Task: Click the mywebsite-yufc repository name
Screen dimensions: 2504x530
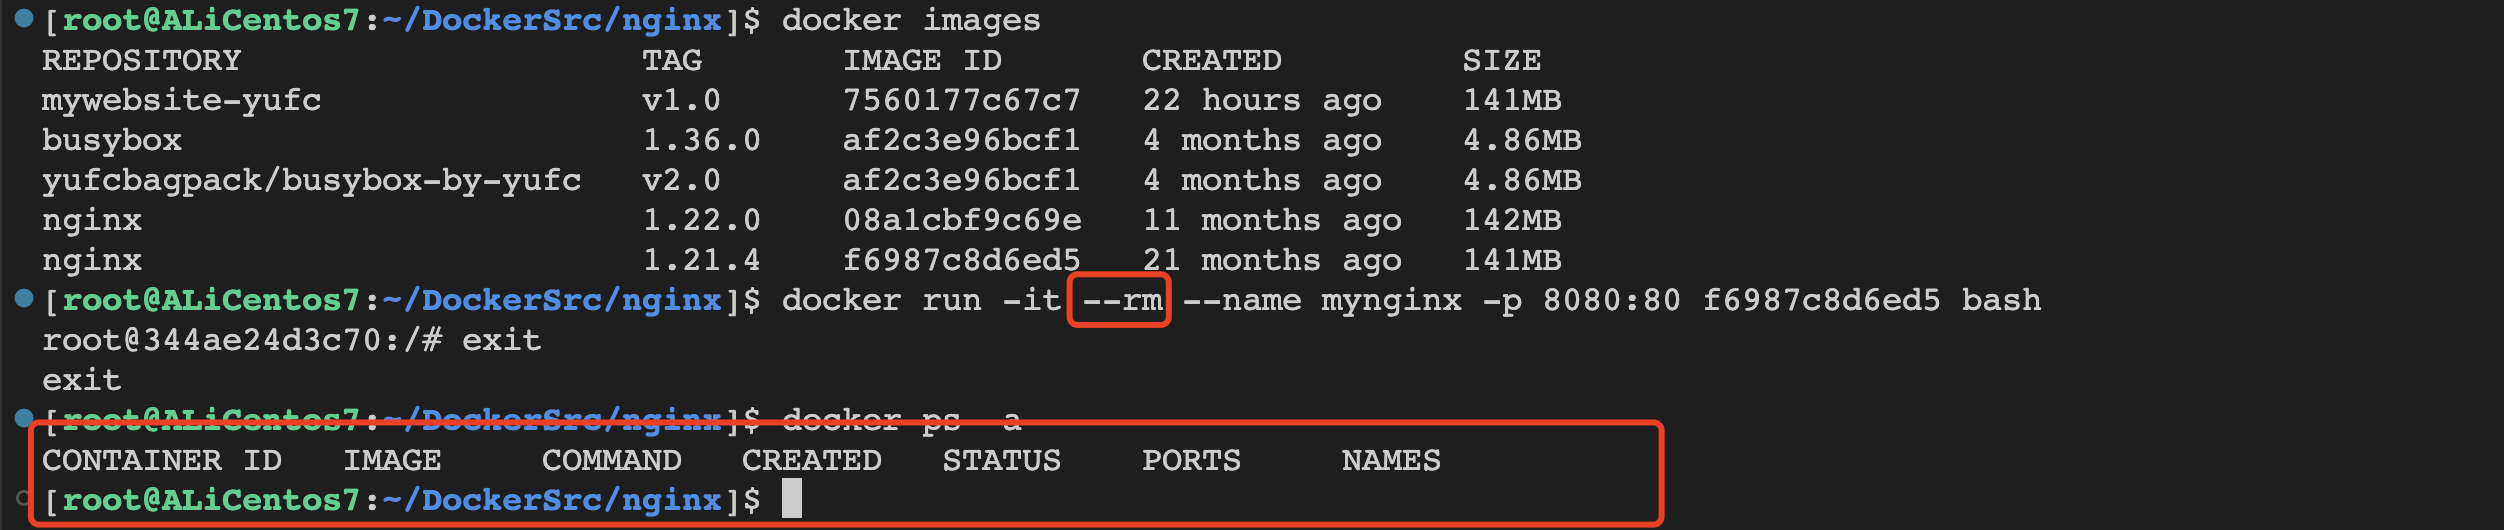Action: [181, 100]
